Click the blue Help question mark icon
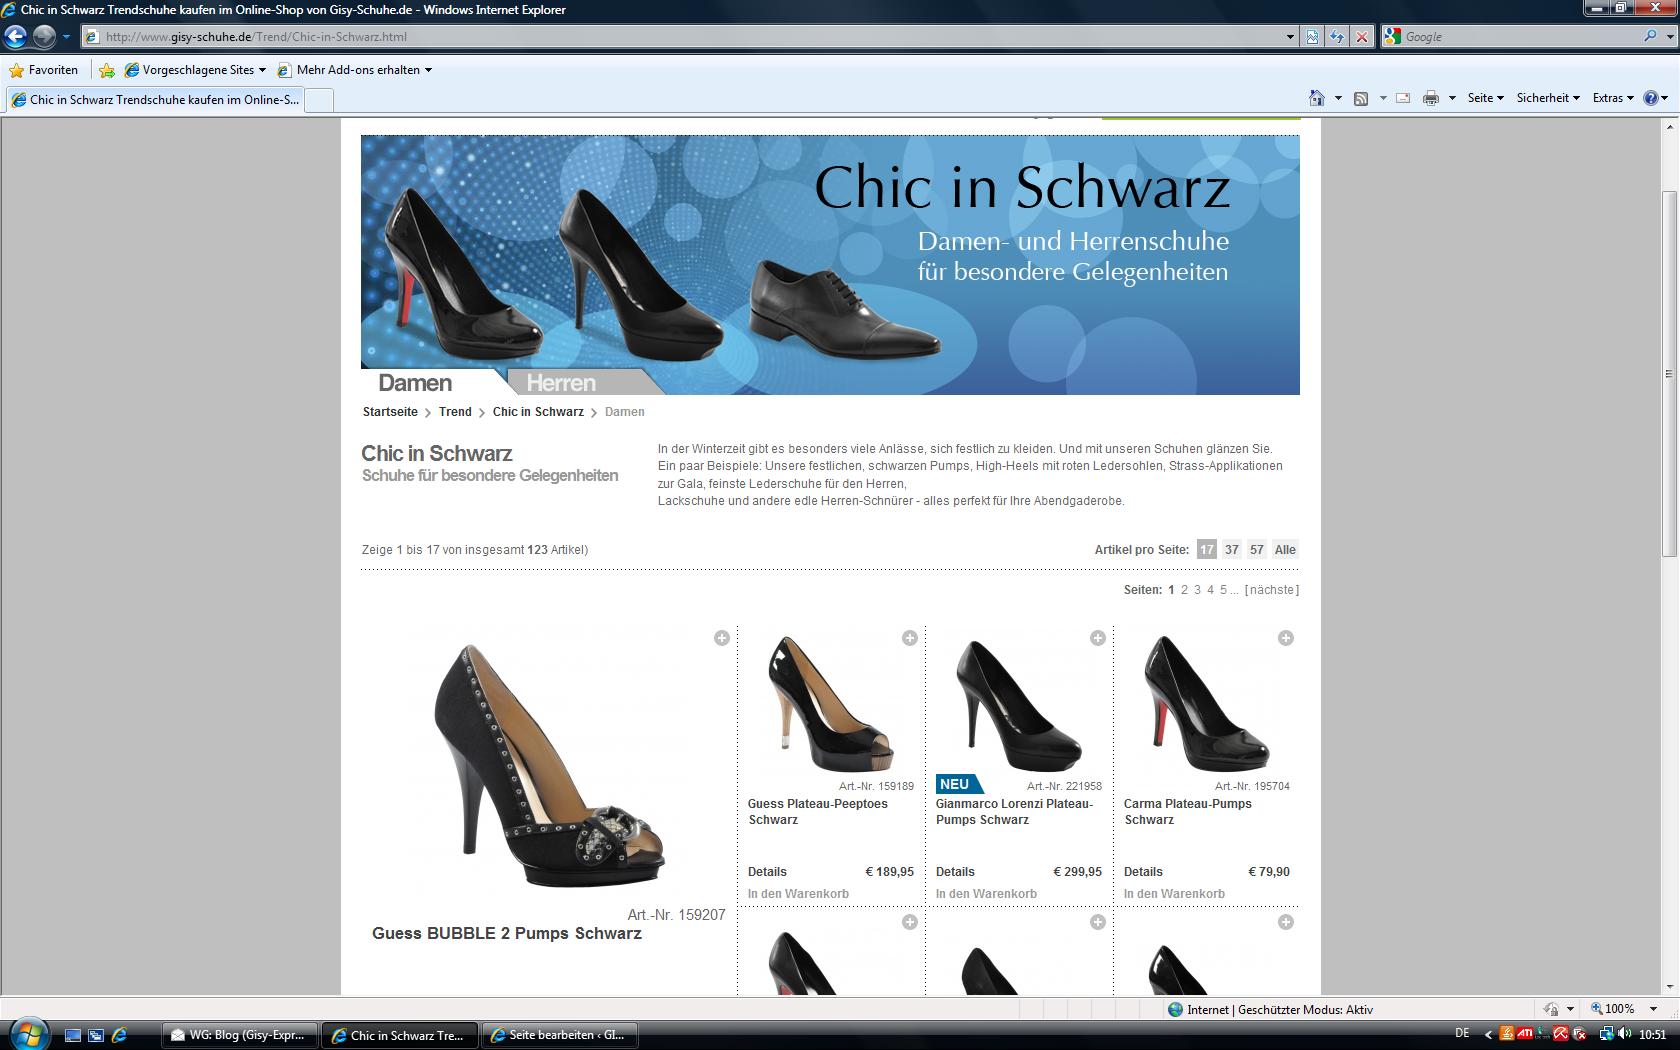Viewport: 1680px width, 1050px height. coord(1651,98)
